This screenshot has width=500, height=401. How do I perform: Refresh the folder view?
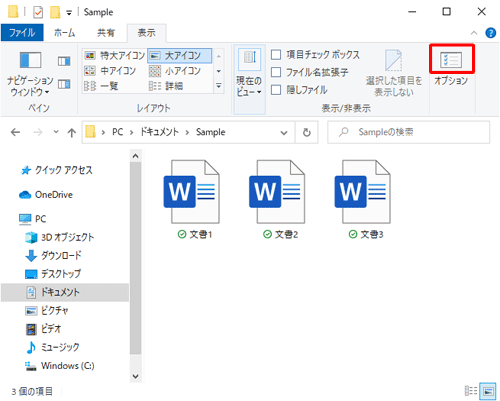307,133
